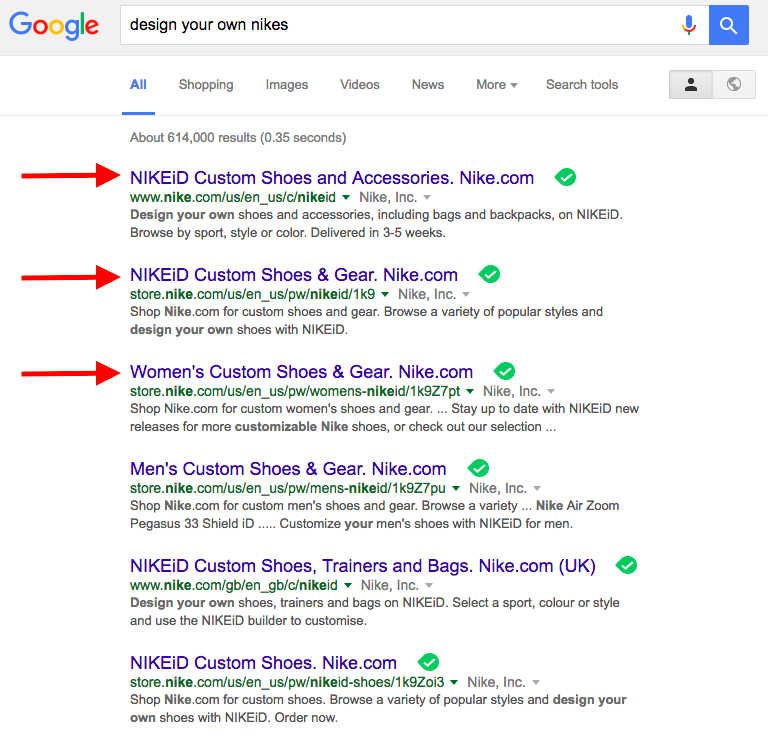Expand green arrow after www.nike.com/us/en_us/c/nikeid
768x741 pixels.
(x=346, y=197)
